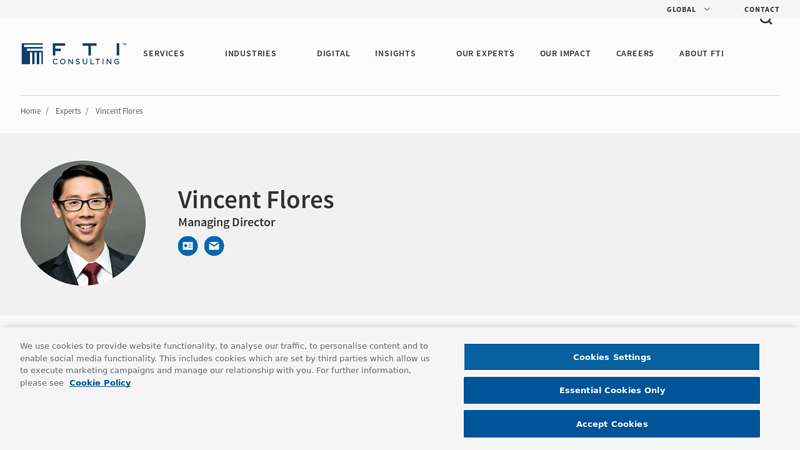Open Cookies Settings
The height and width of the screenshot is (450, 800).
click(x=612, y=357)
